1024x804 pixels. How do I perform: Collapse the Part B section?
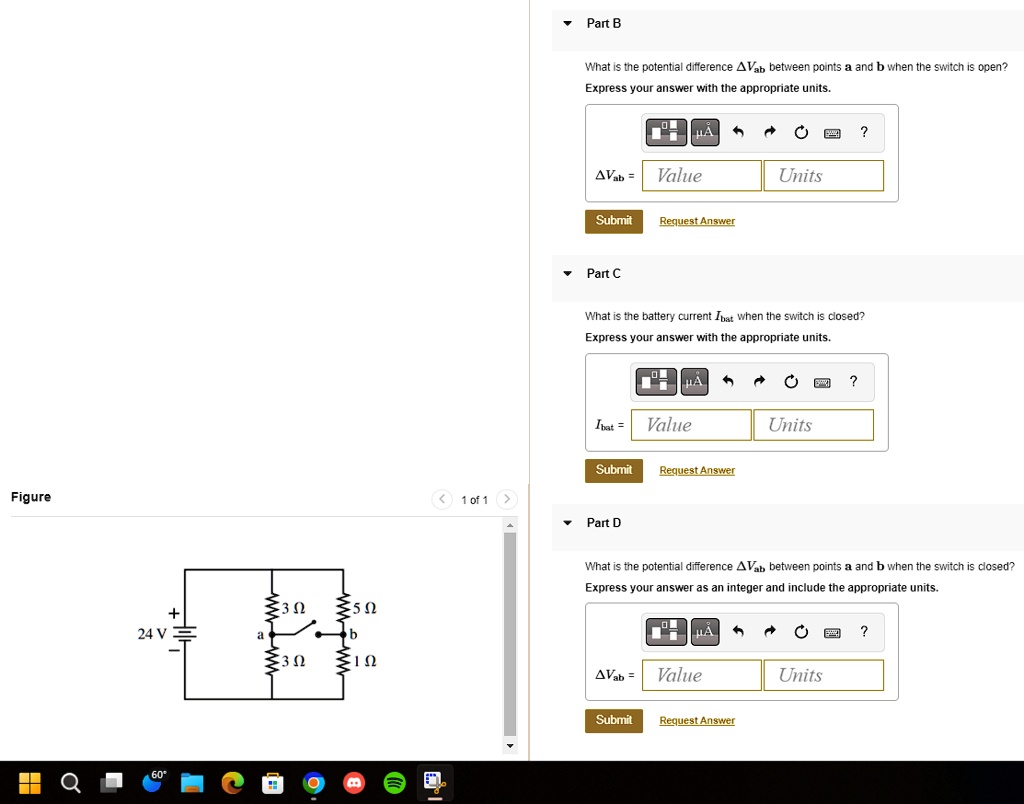tap(567, 23)
